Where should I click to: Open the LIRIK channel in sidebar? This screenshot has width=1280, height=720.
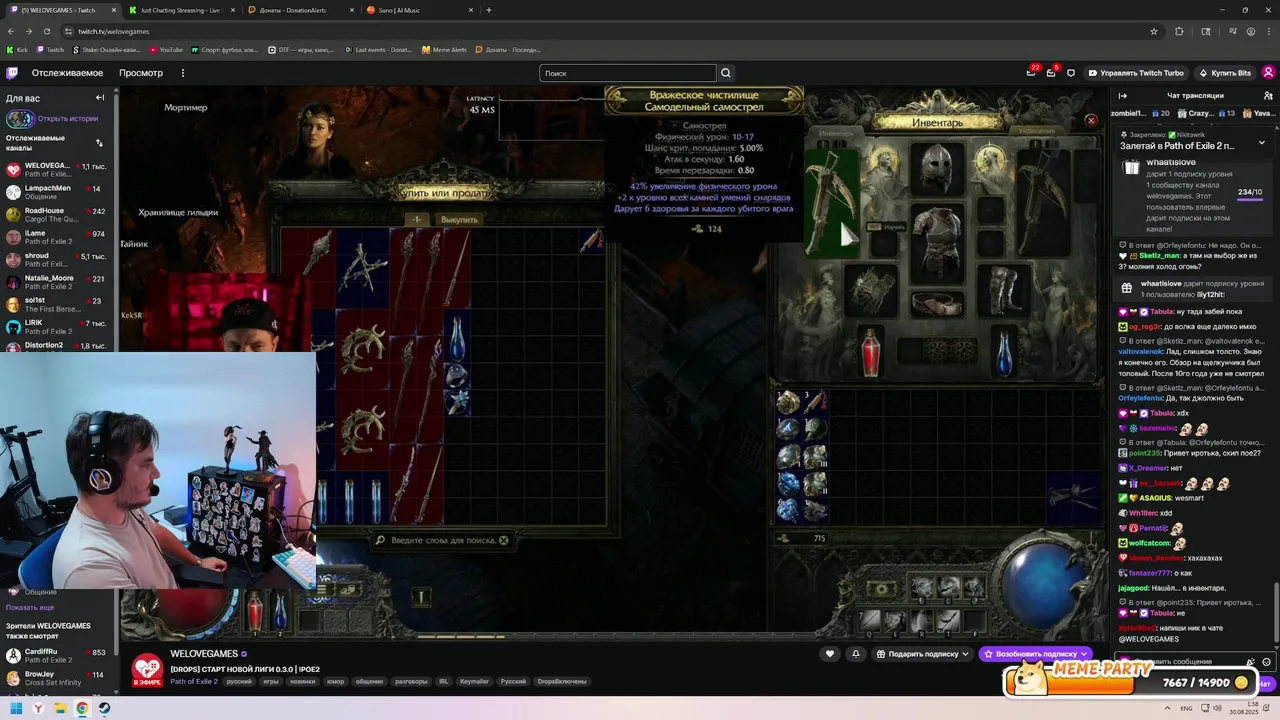[58, 327]
